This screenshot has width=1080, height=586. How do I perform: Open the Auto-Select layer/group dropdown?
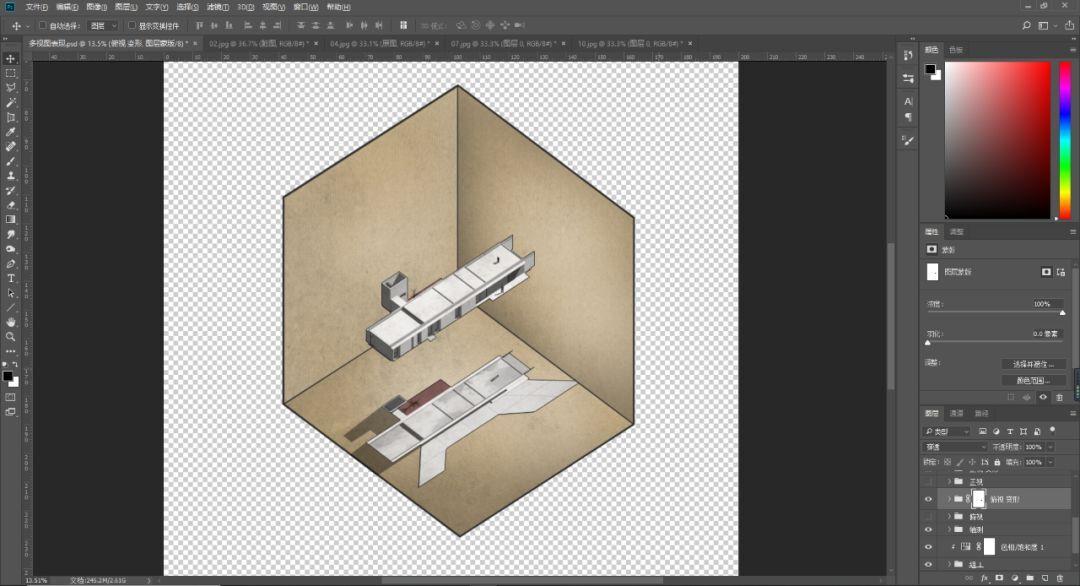click(x=103, y=25)
